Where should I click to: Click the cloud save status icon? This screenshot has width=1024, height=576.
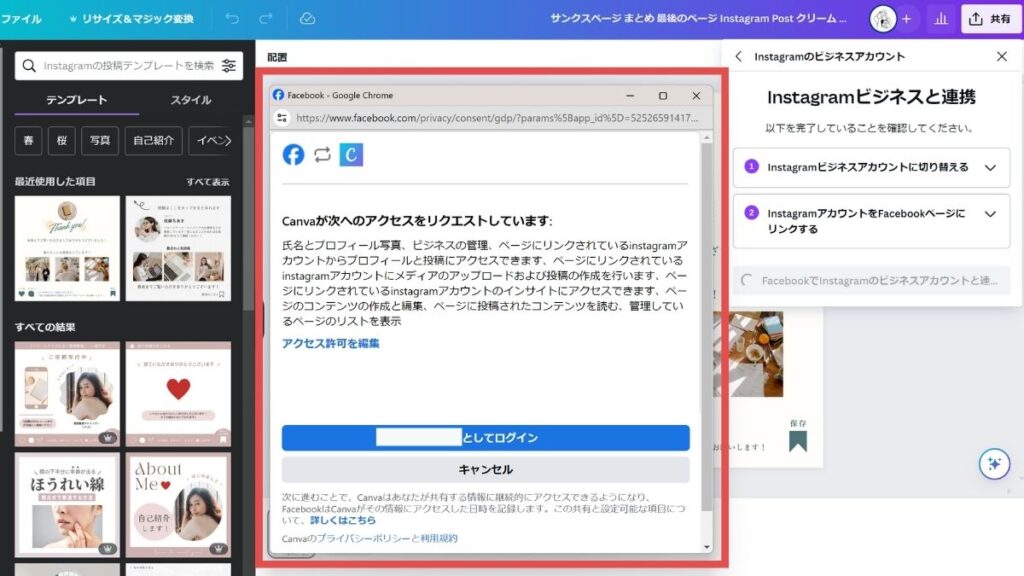[x=307, y=19]
